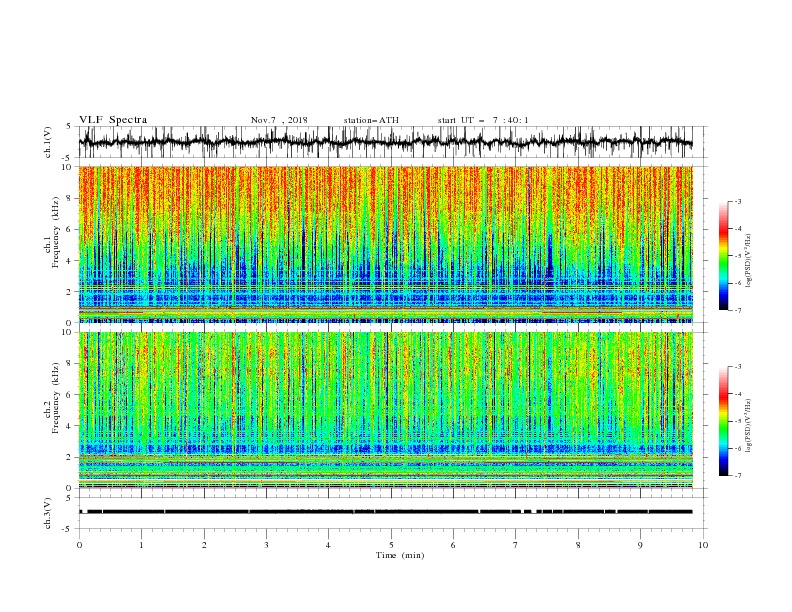Click tick label '5' on the Time axis
Screen dimensions: 792x612
tap(391, 545)
